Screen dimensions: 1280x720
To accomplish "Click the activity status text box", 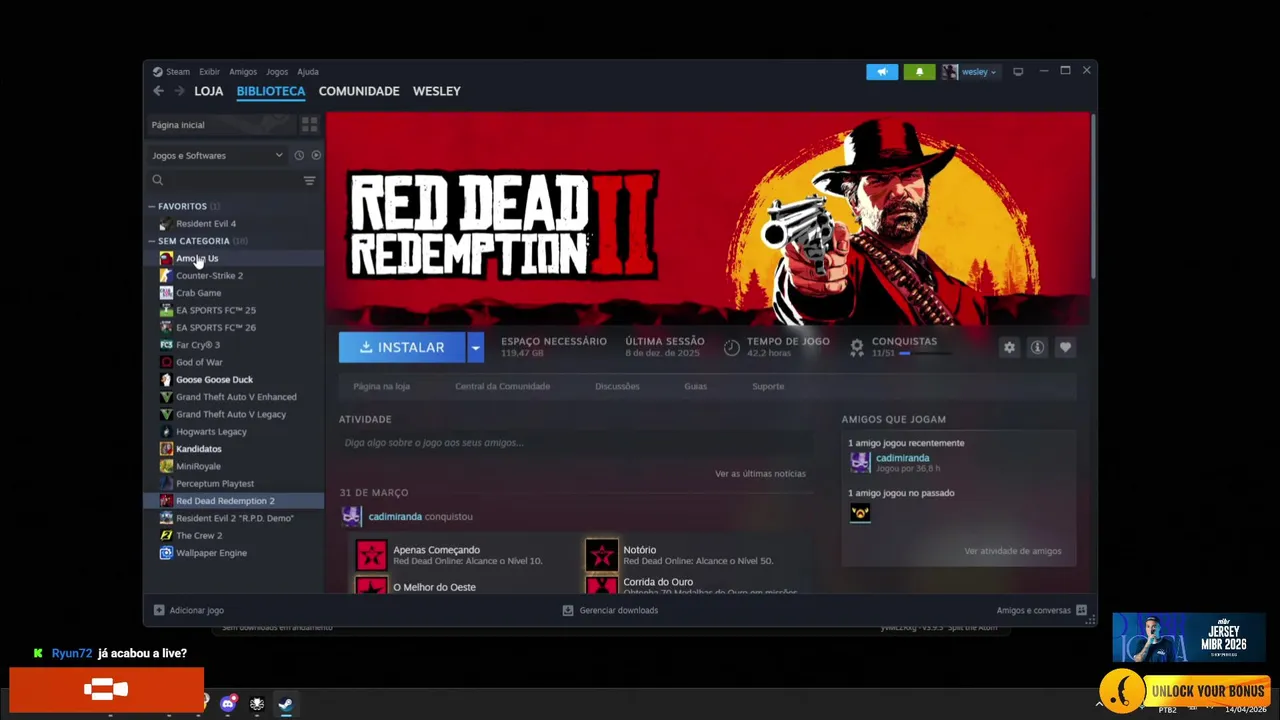I will point(575,442).
